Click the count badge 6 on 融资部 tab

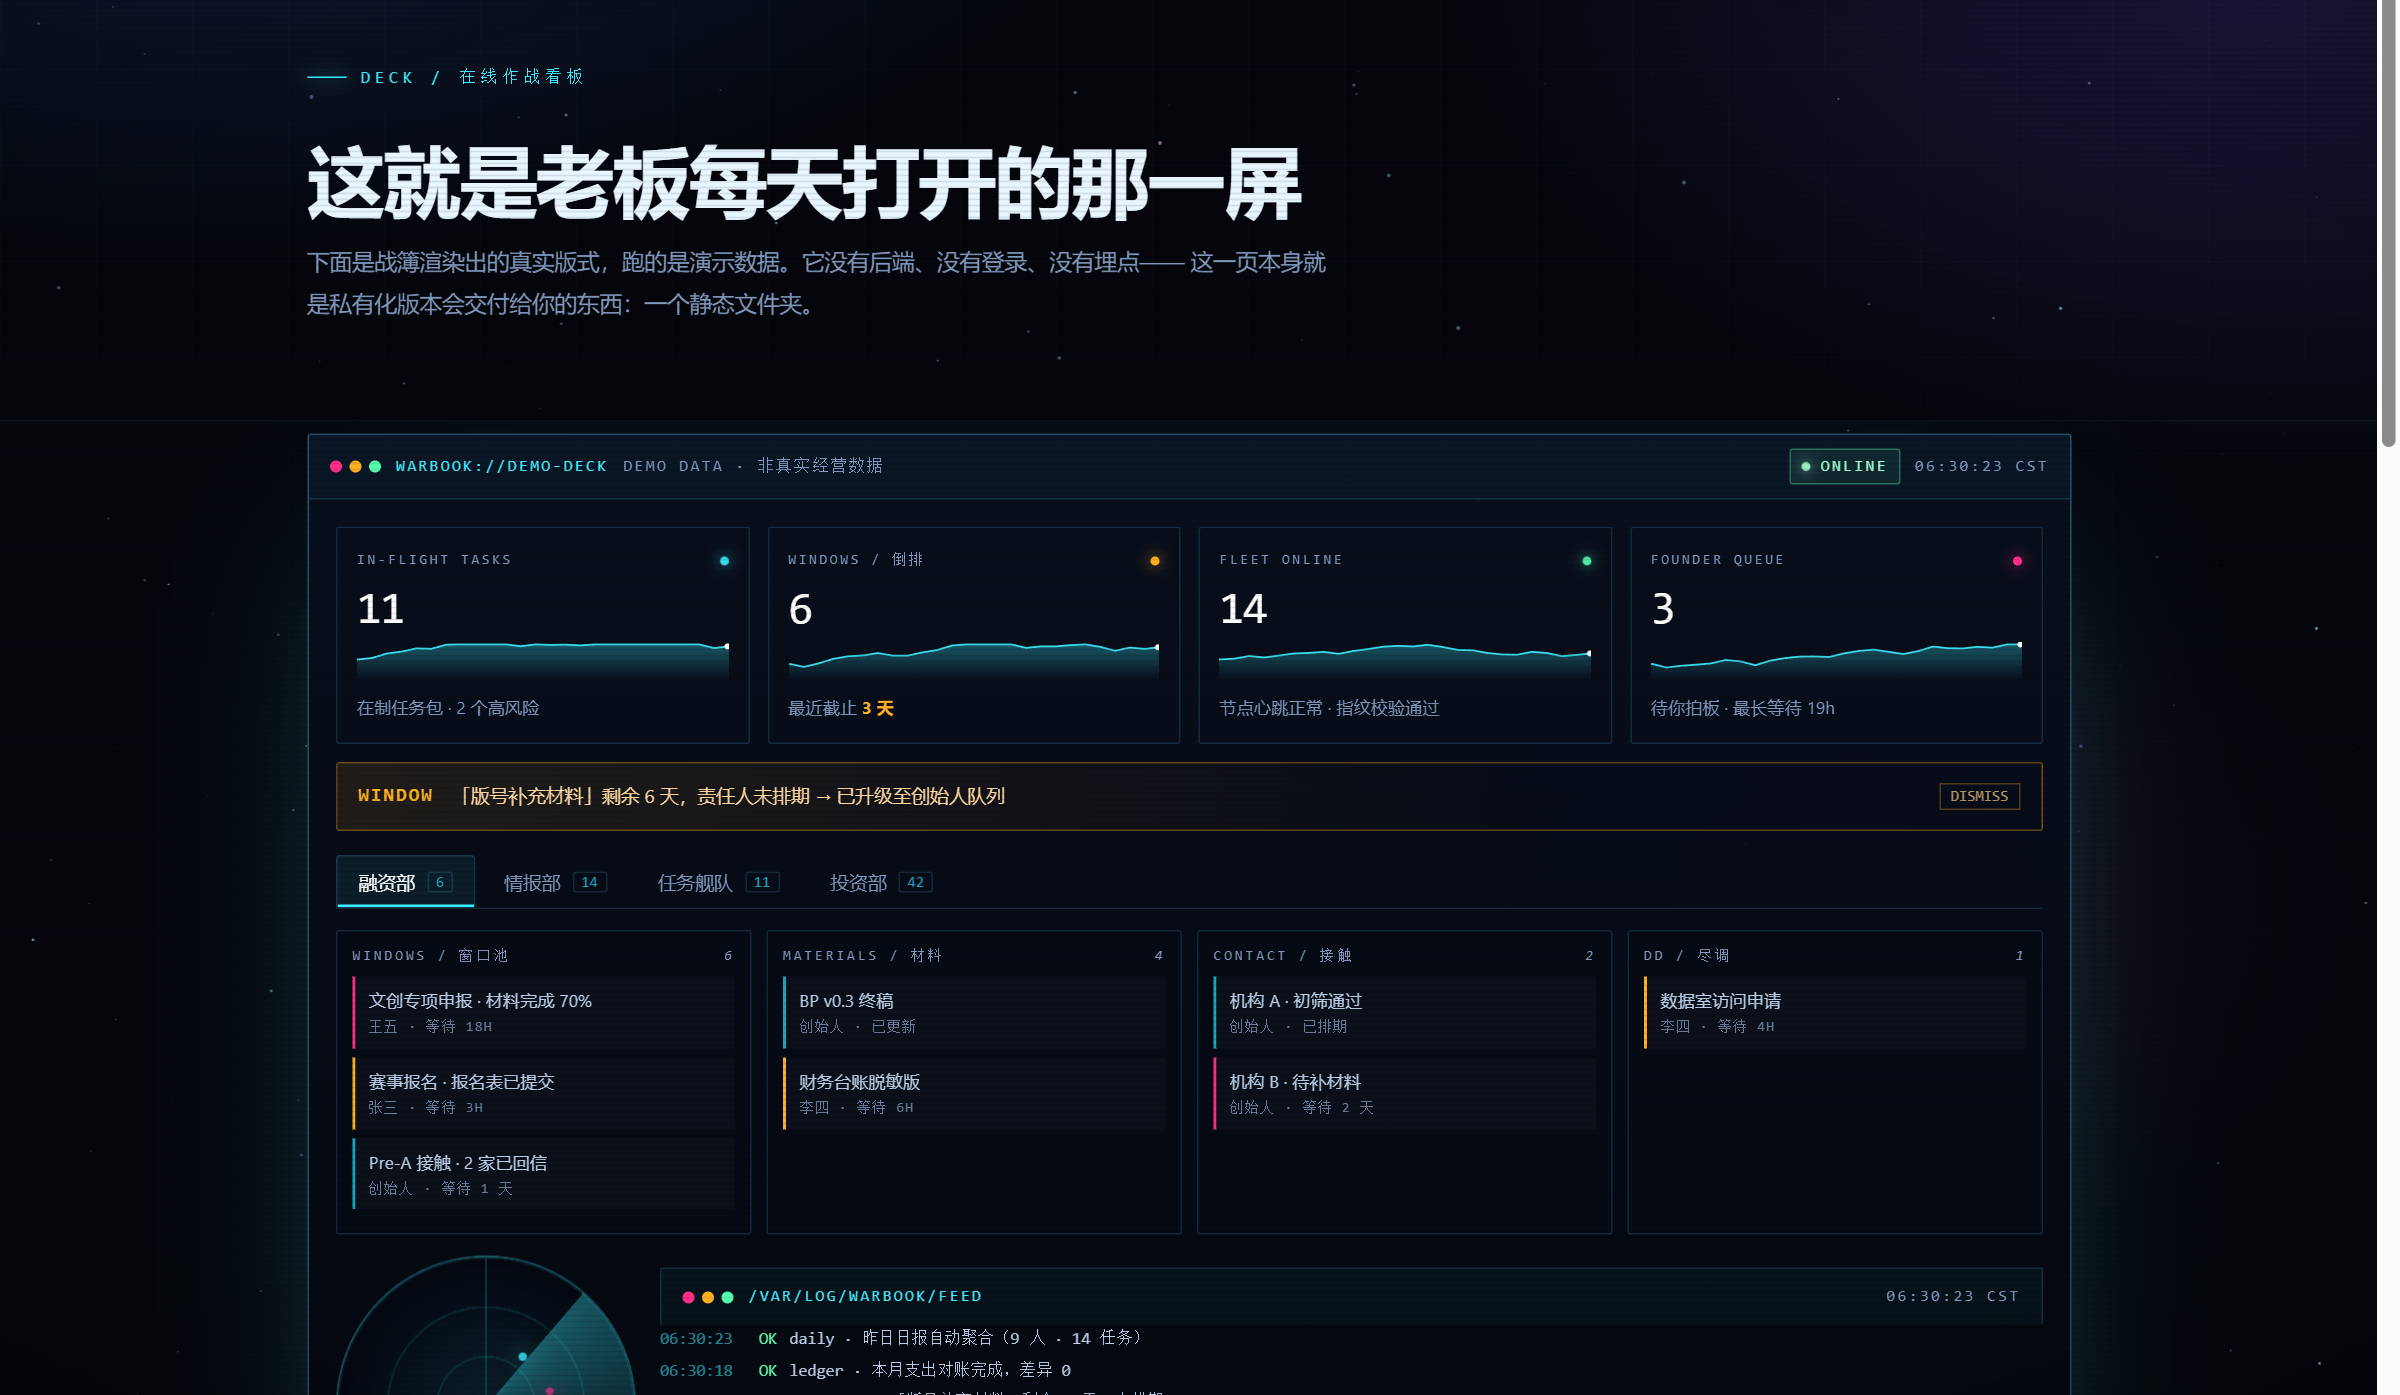pos(440,882)
